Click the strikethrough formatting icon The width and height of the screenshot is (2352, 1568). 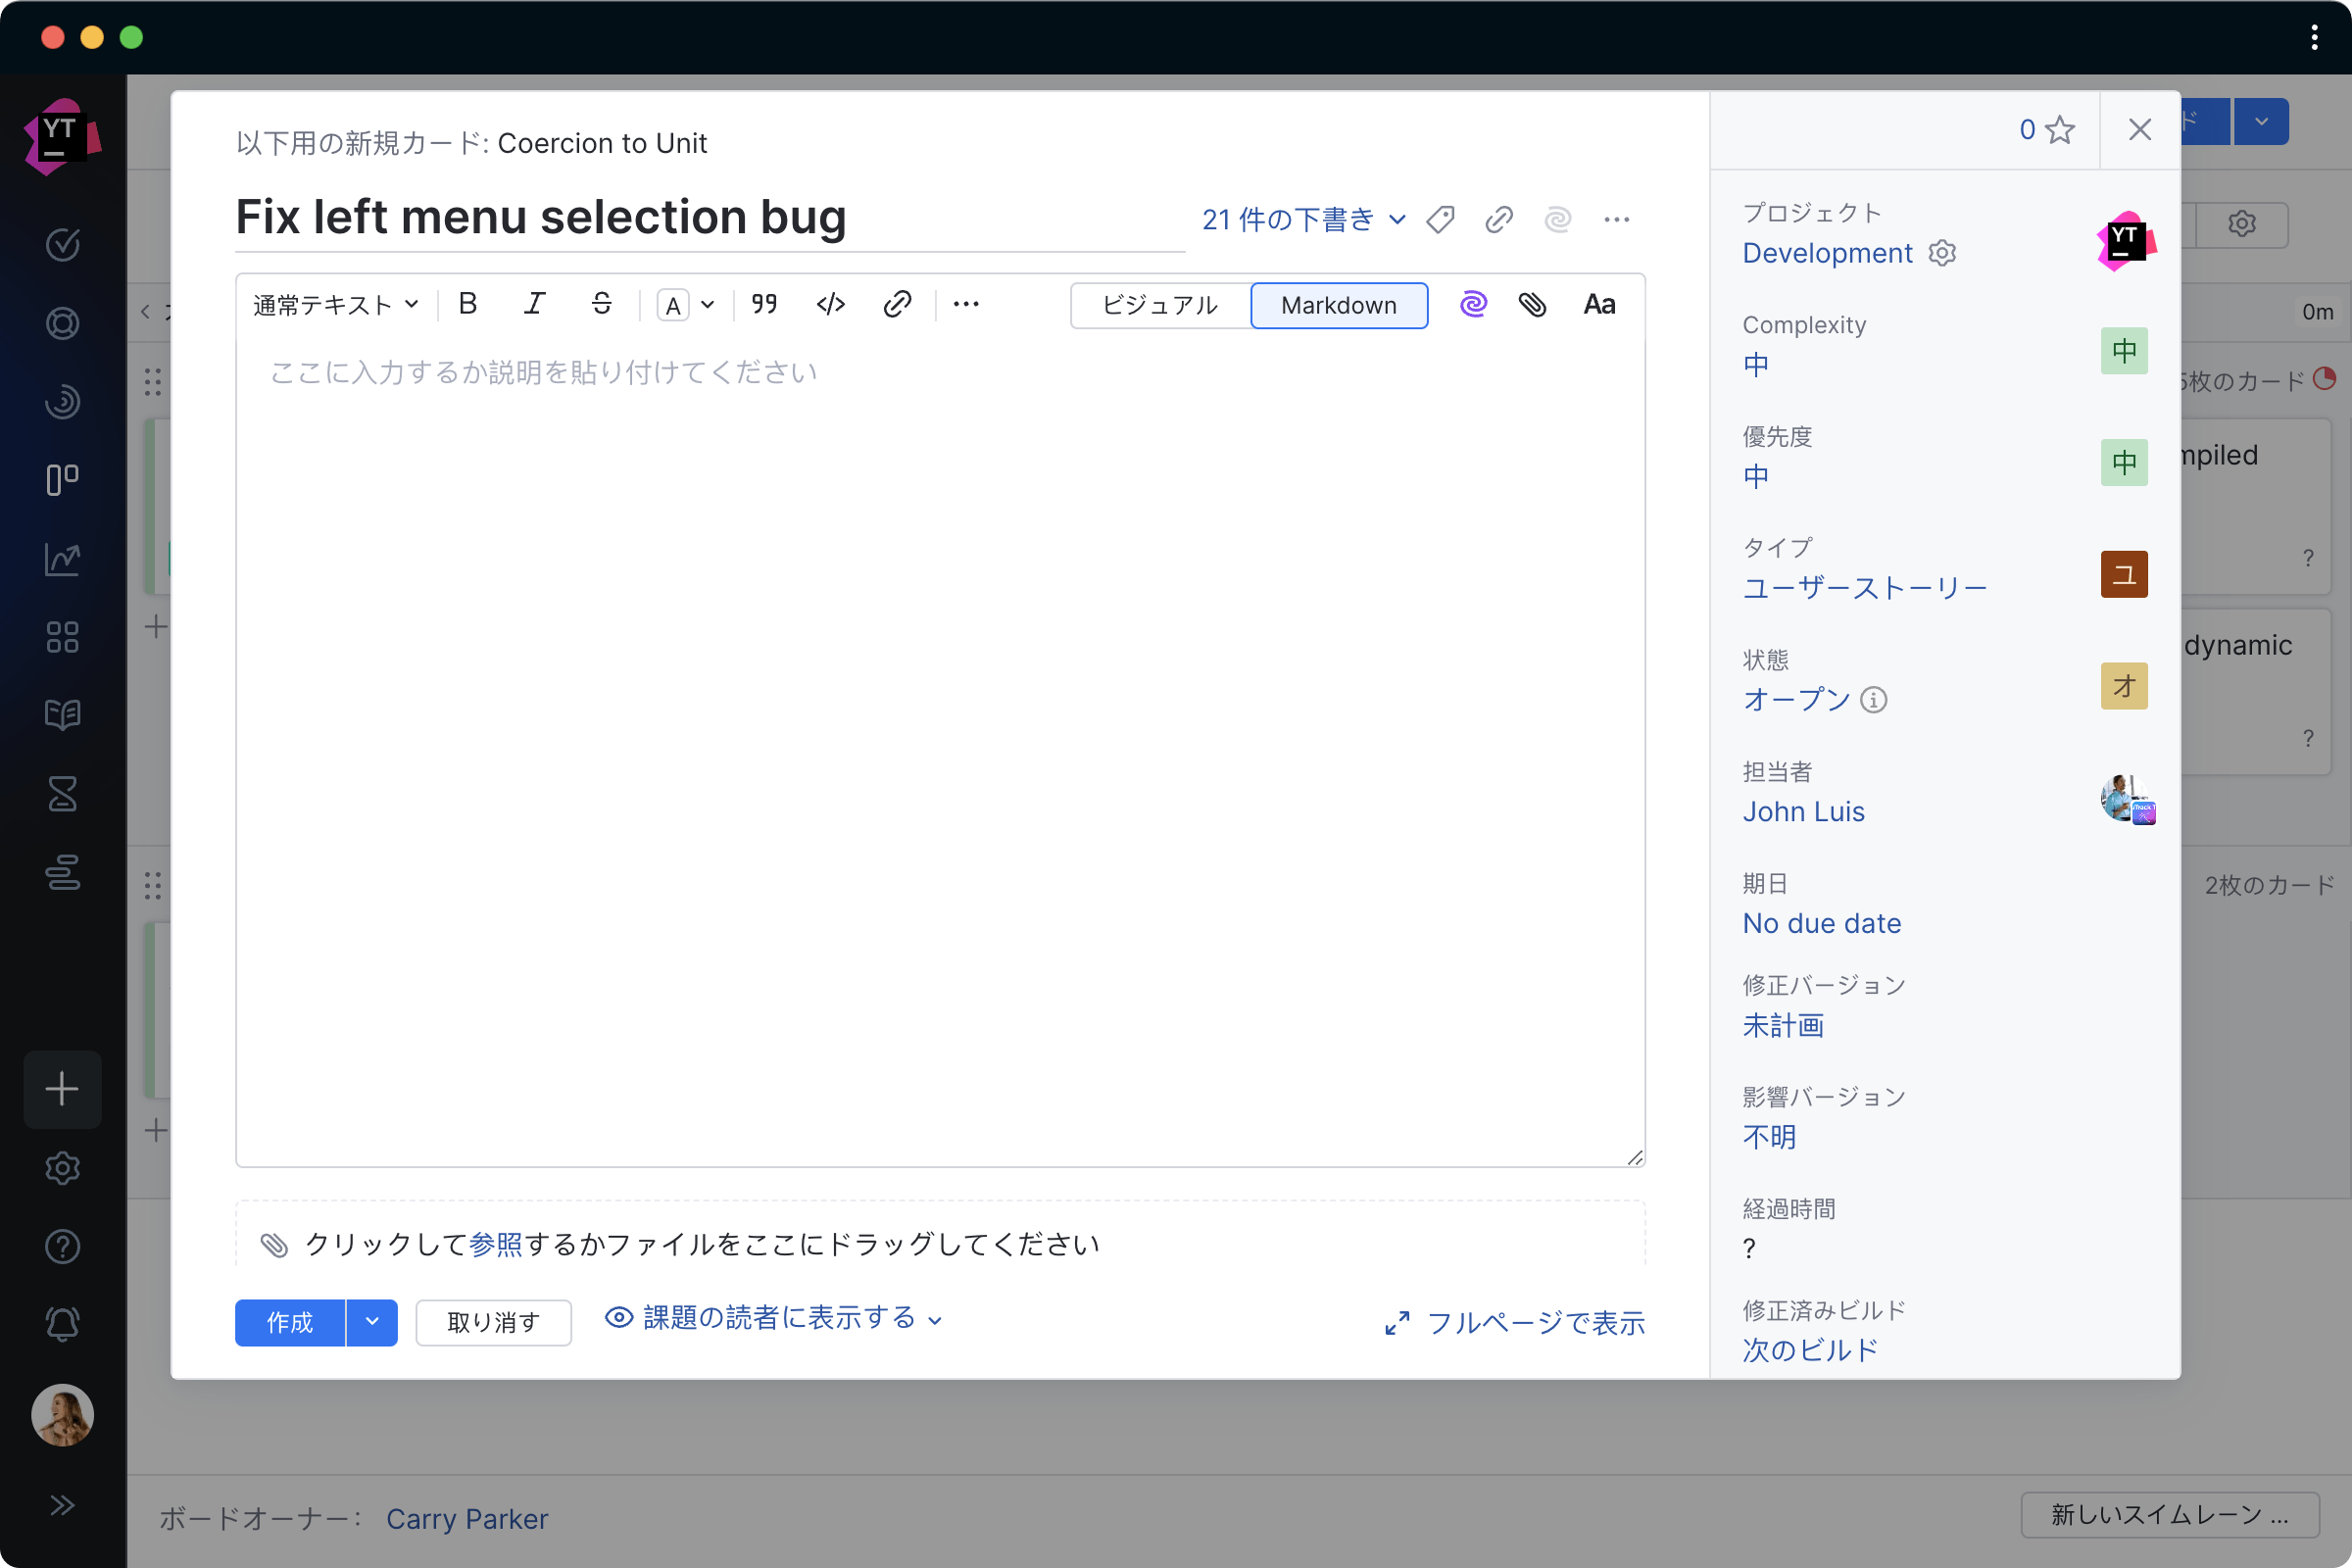point(601,304)
